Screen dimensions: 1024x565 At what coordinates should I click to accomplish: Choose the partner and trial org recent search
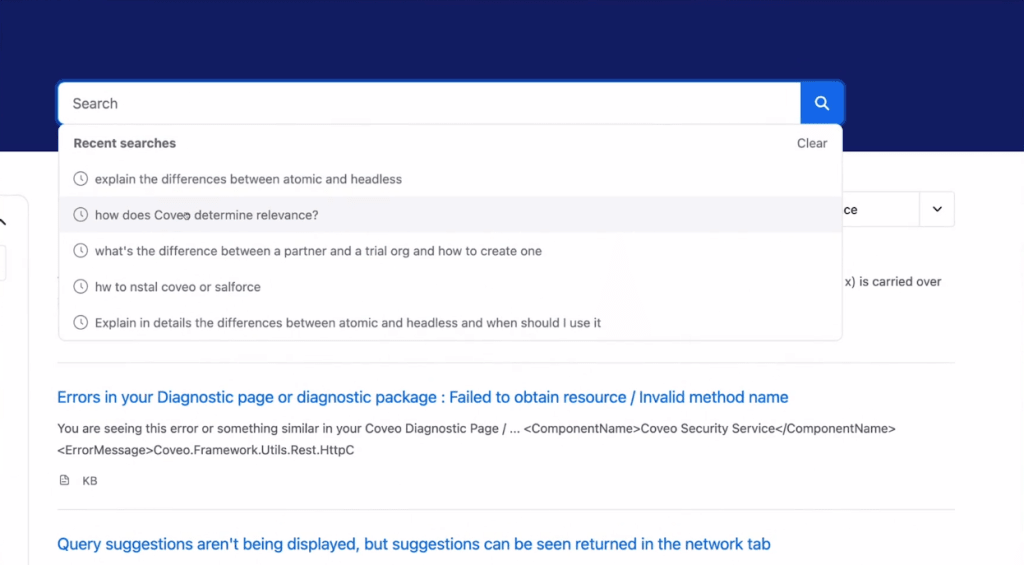click(318, 251)
